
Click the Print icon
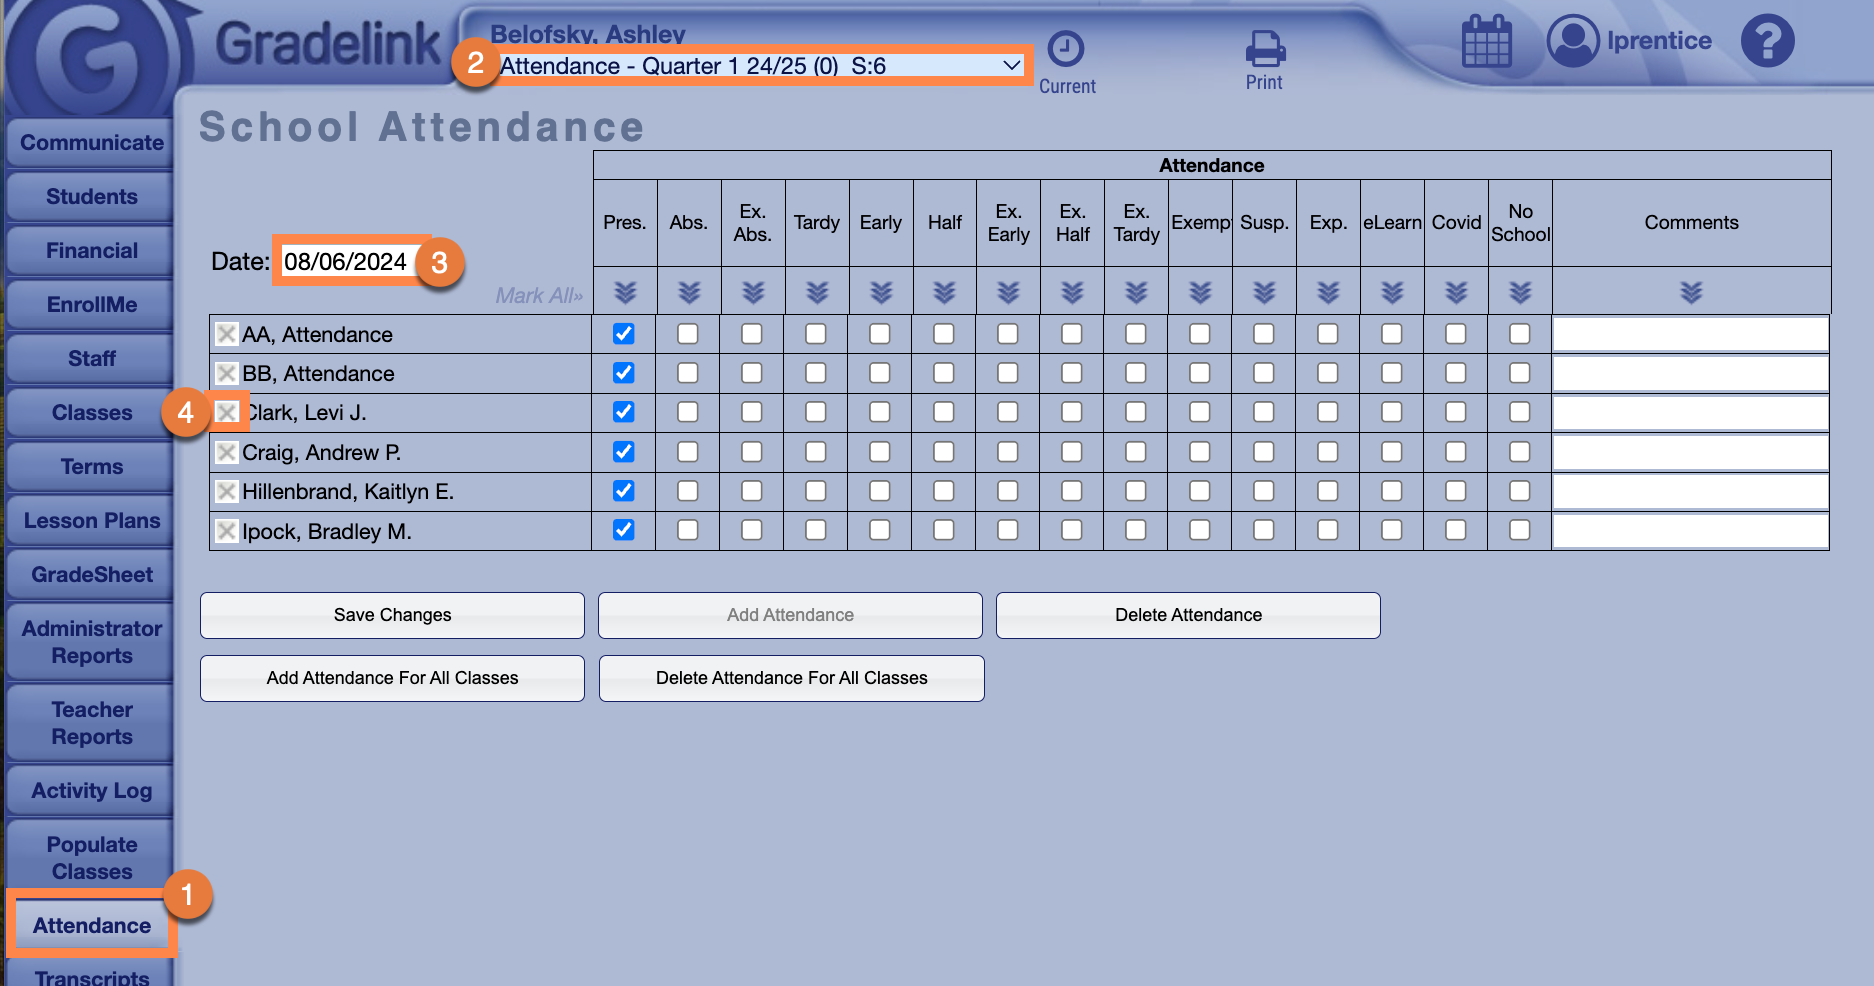tap(1265, 48)
